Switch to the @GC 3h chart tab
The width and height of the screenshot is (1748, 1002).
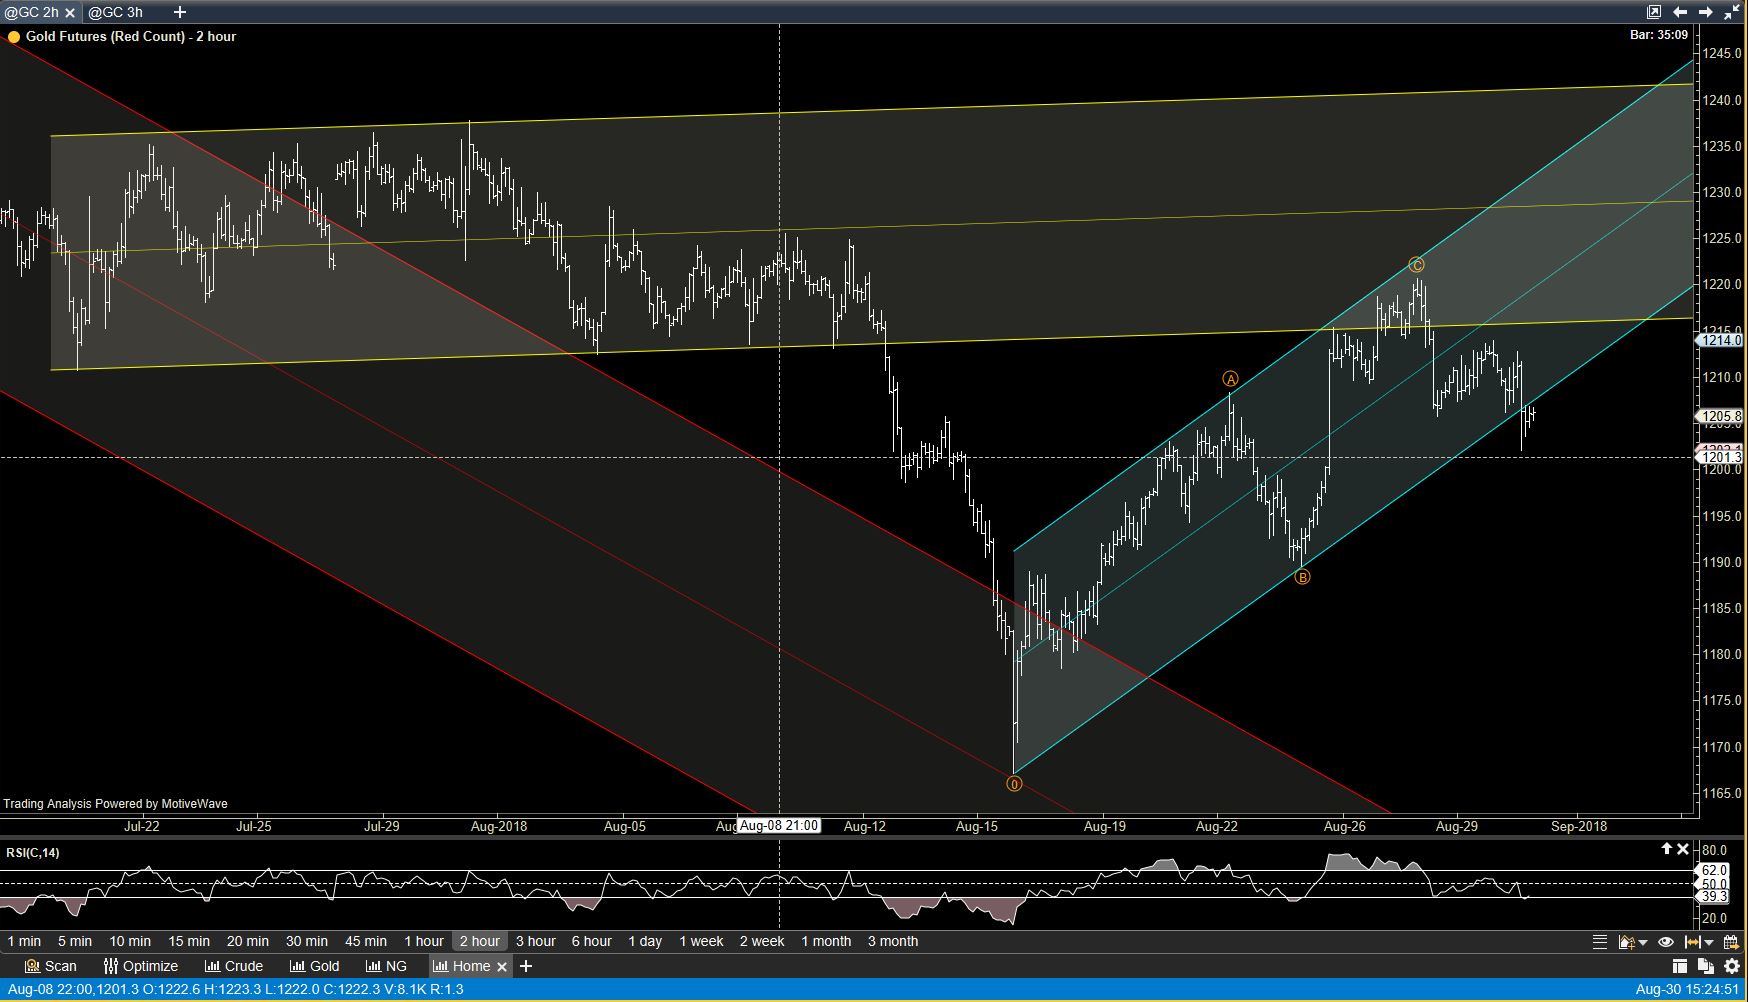(x=116, y=12)
